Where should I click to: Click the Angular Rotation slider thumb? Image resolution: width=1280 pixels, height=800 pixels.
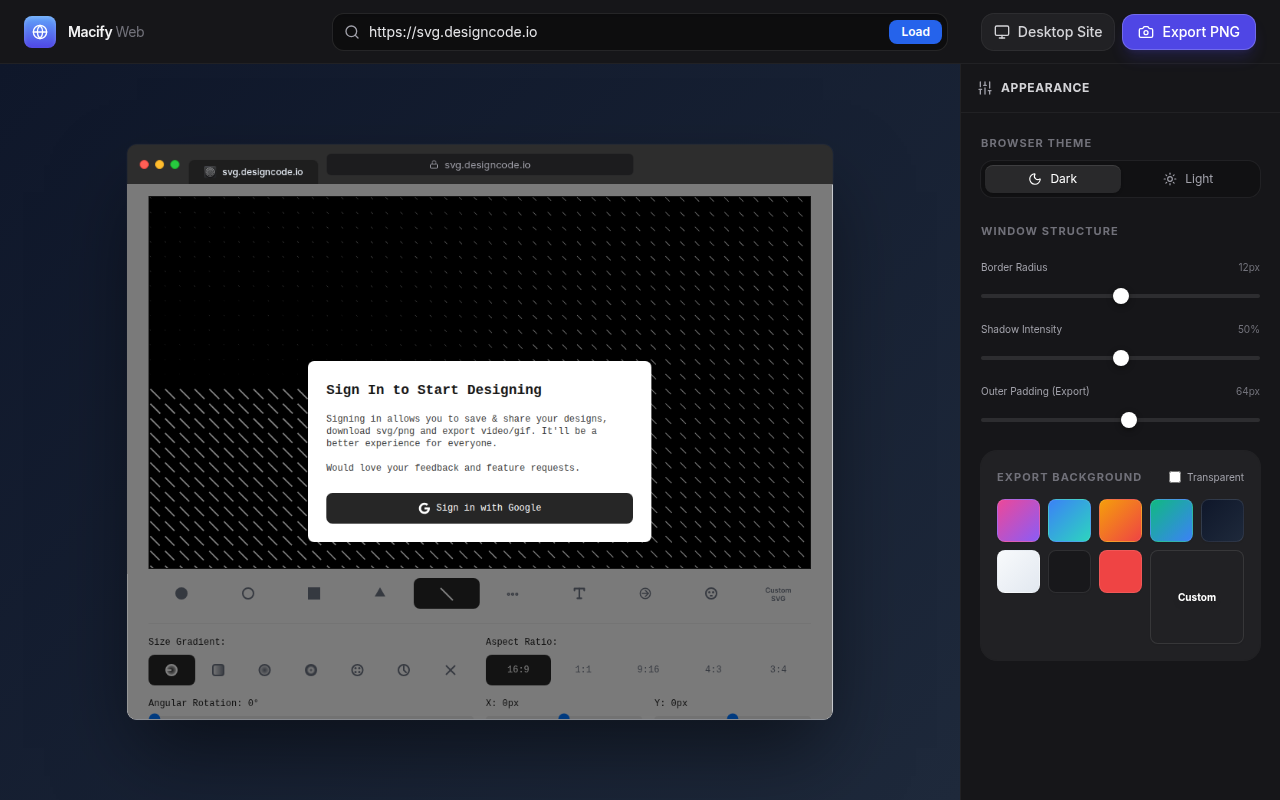(154, 716)
